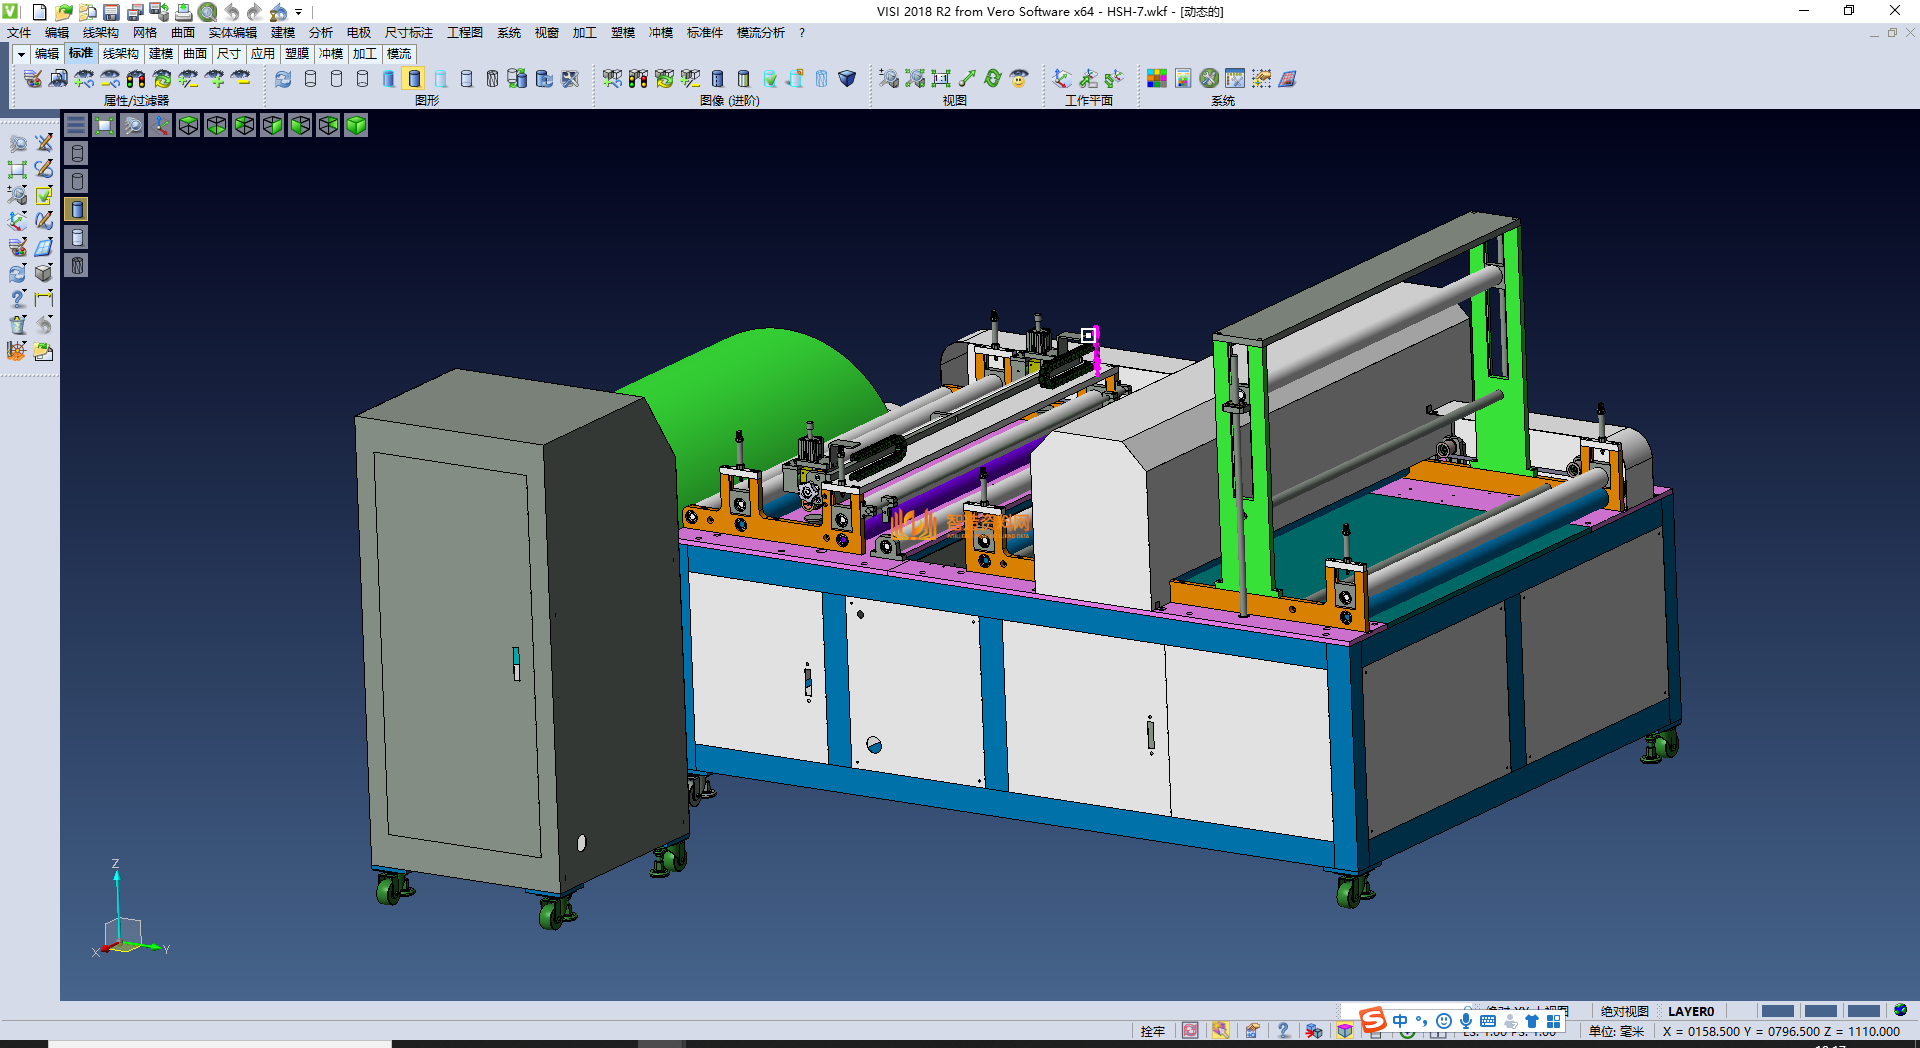The width and height of the screenshot is (1920, 1048).
Task: Click the first blue color swatch in status bar
Action: click(x=1777, y=1011)
